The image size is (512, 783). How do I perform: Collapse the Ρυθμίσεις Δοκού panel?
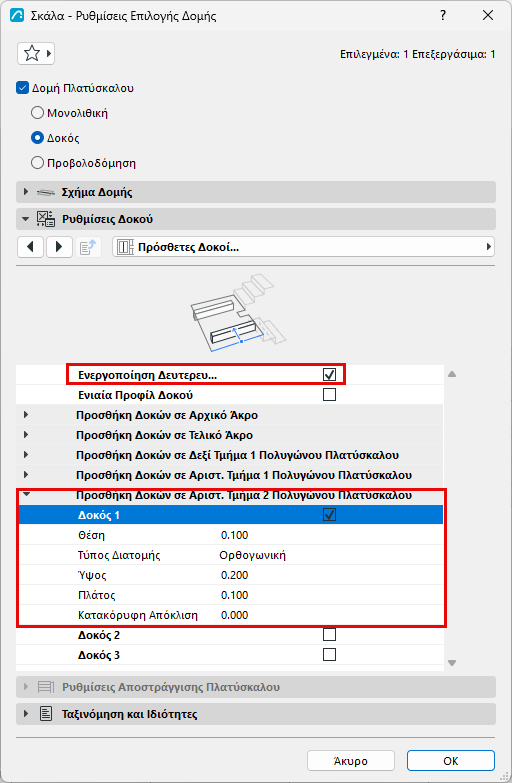[25, 219]
